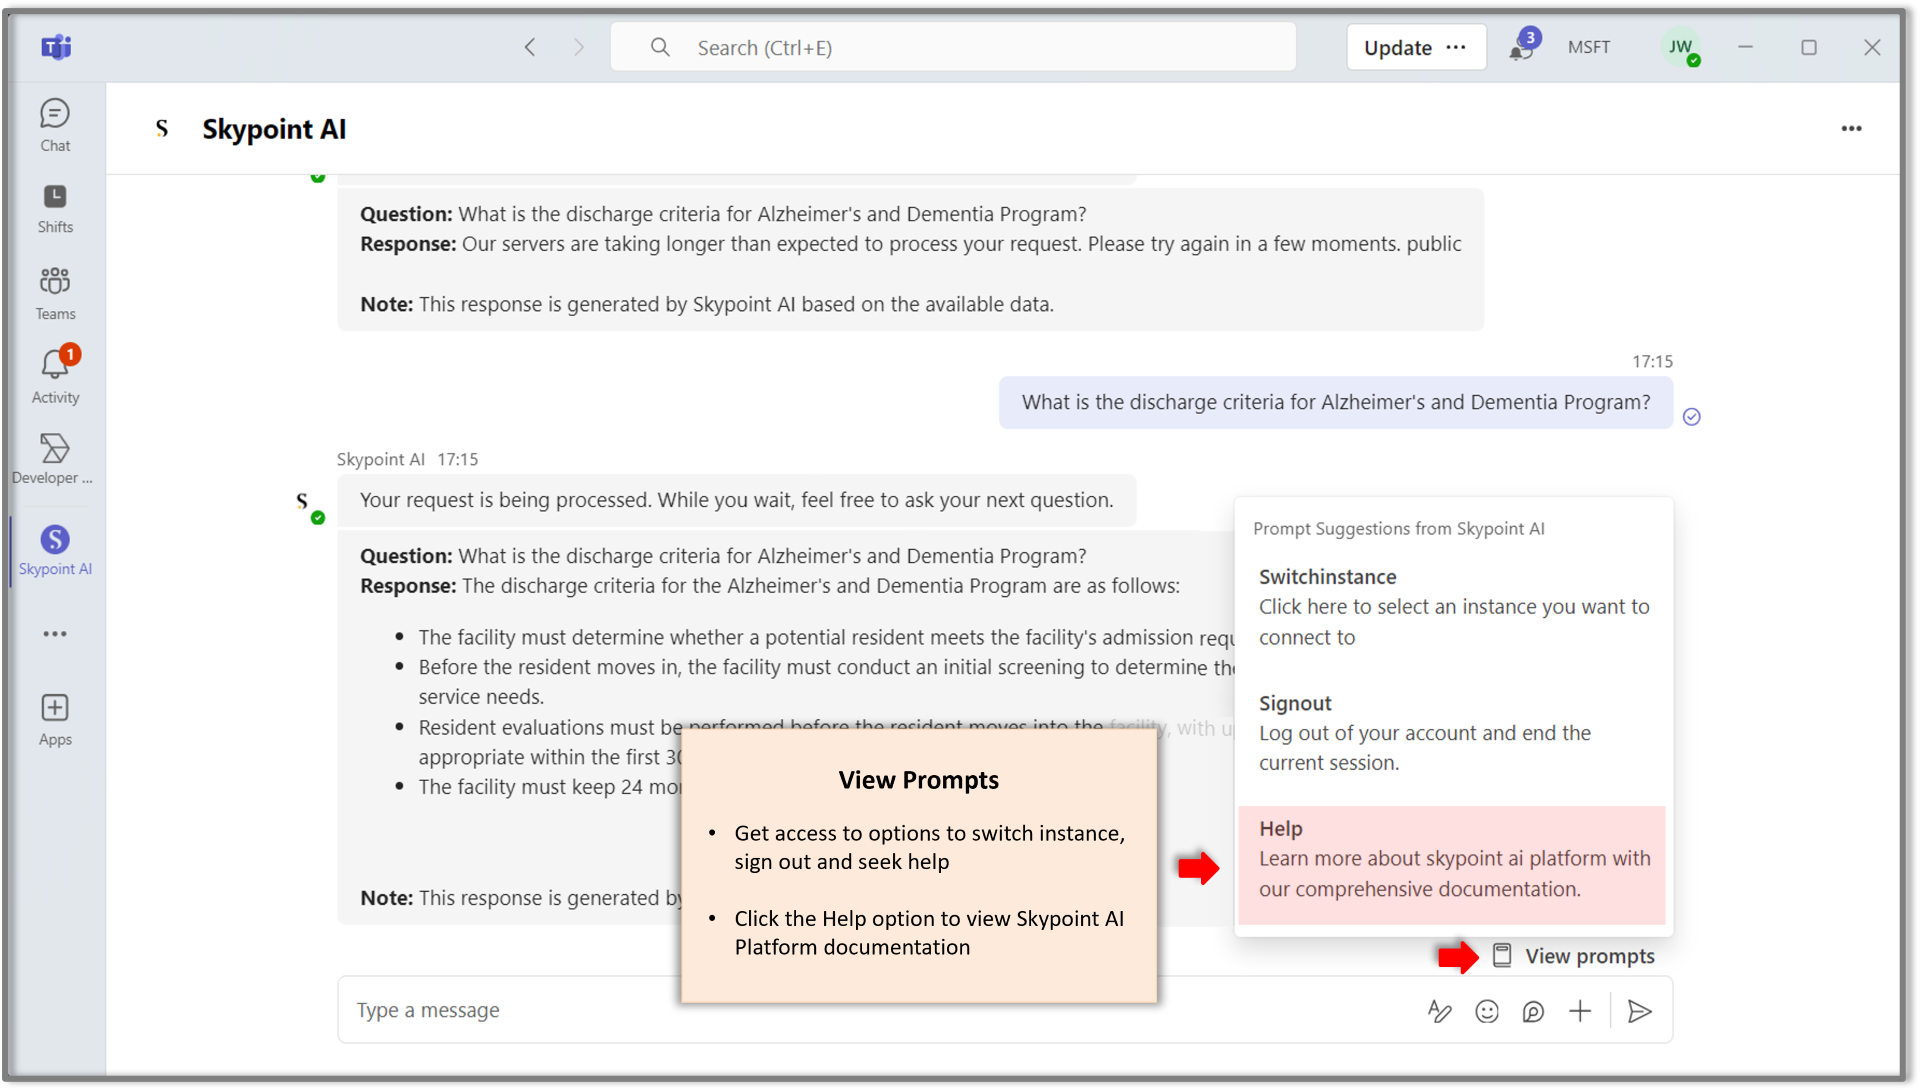Open the emoji picker icon
This screenshot has width=1920, height=1090.
pyautogui.click(x=1487, y=1011)
